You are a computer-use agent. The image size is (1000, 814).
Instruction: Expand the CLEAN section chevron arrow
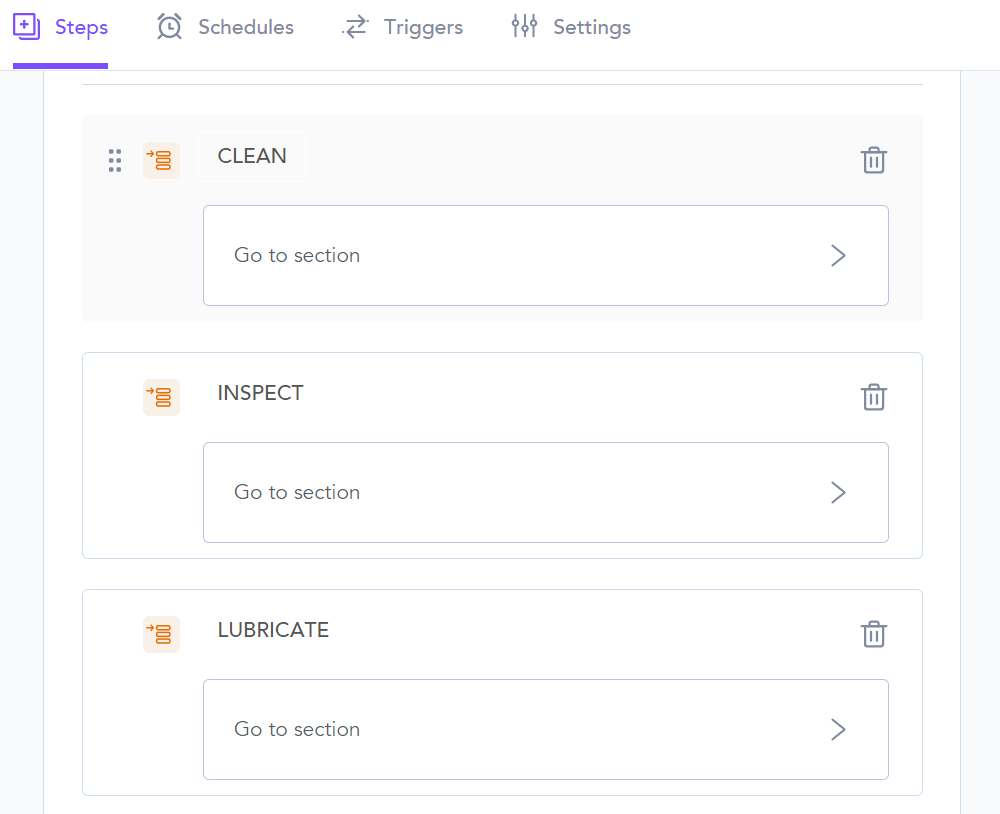pyautogui.click(x=838, y=255)
